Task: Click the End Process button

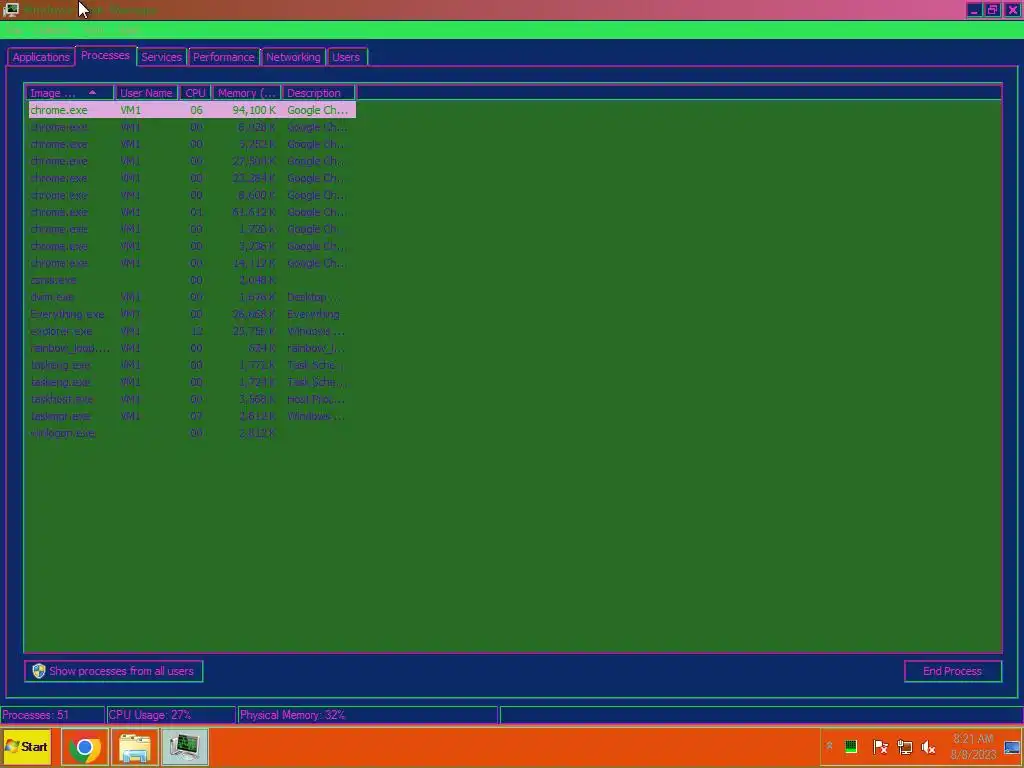Action: click(953, 671)
